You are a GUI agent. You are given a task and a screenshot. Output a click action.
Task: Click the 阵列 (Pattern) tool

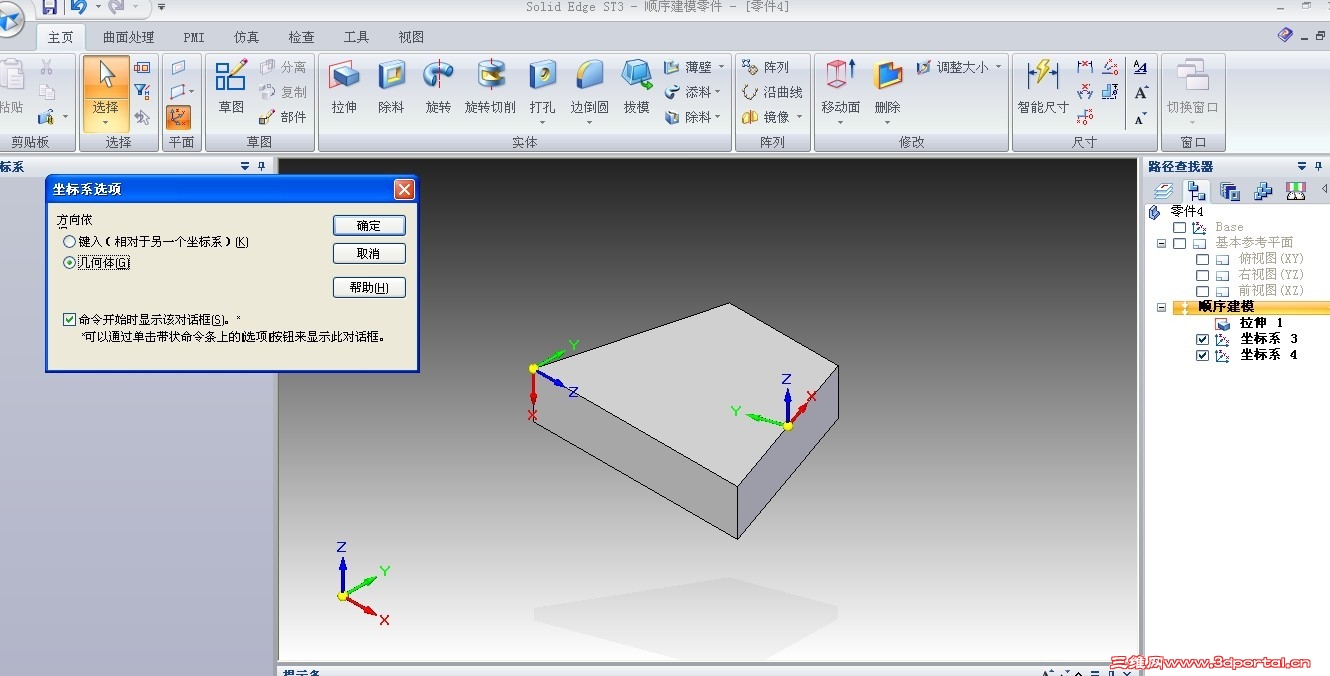pos(766,67)
